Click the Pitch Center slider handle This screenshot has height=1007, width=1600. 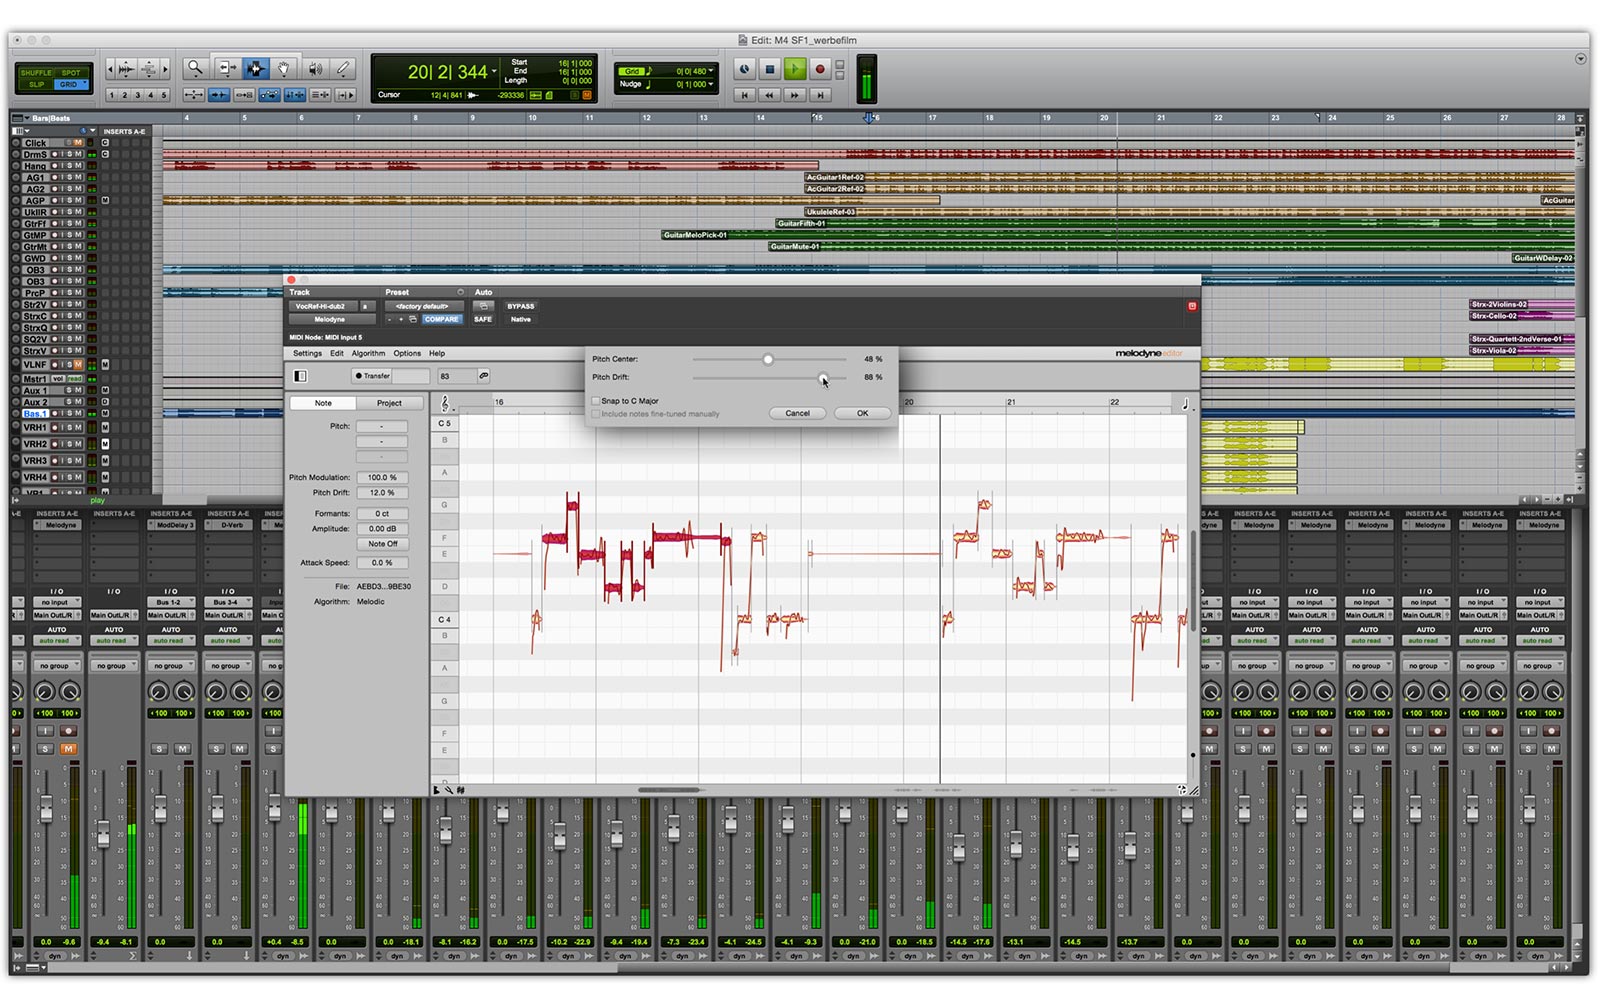coord(768,359)
